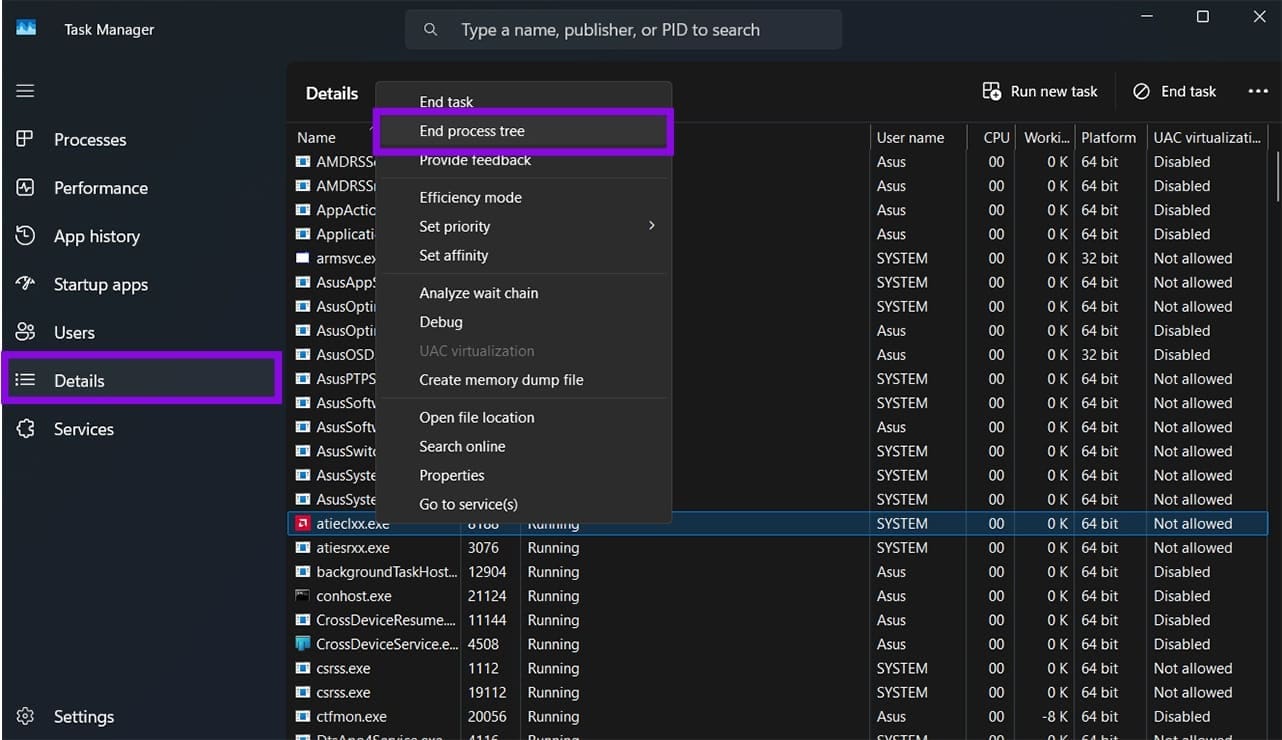Click the icon next to CrossDeviceService.exe
Image resolution: width=1282 pixels, height=740 pixels.
pos(303,644)
